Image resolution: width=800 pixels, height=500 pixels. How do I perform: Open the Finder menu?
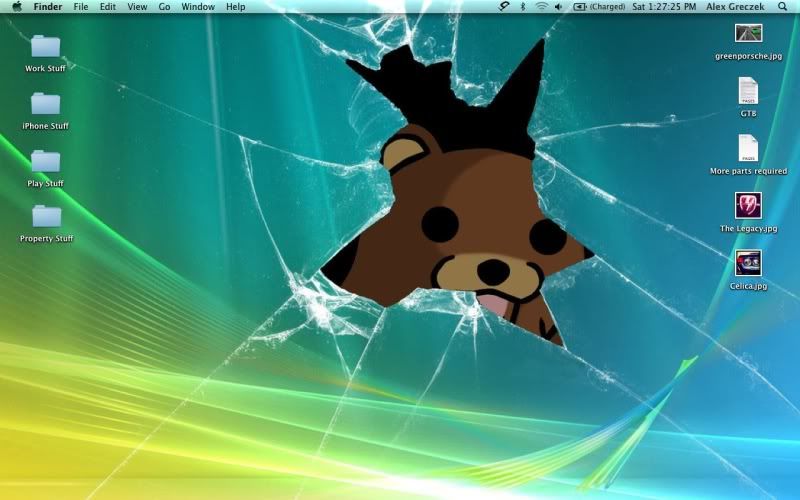(x=47, y=7)
